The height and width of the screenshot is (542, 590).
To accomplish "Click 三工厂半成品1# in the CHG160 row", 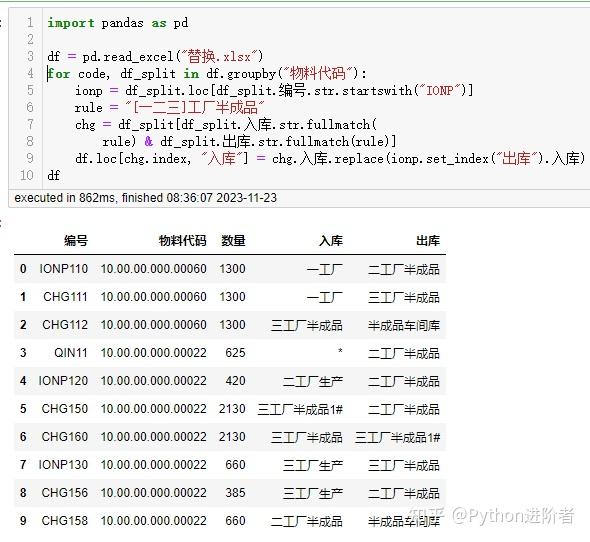I will click(397, 437).
